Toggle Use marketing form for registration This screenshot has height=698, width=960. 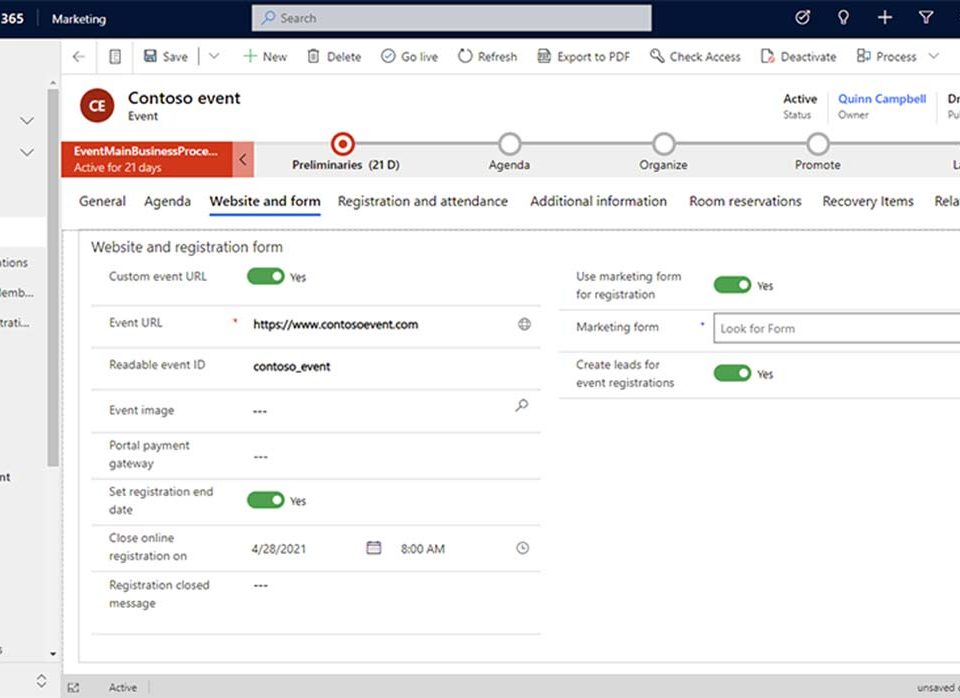732,285
